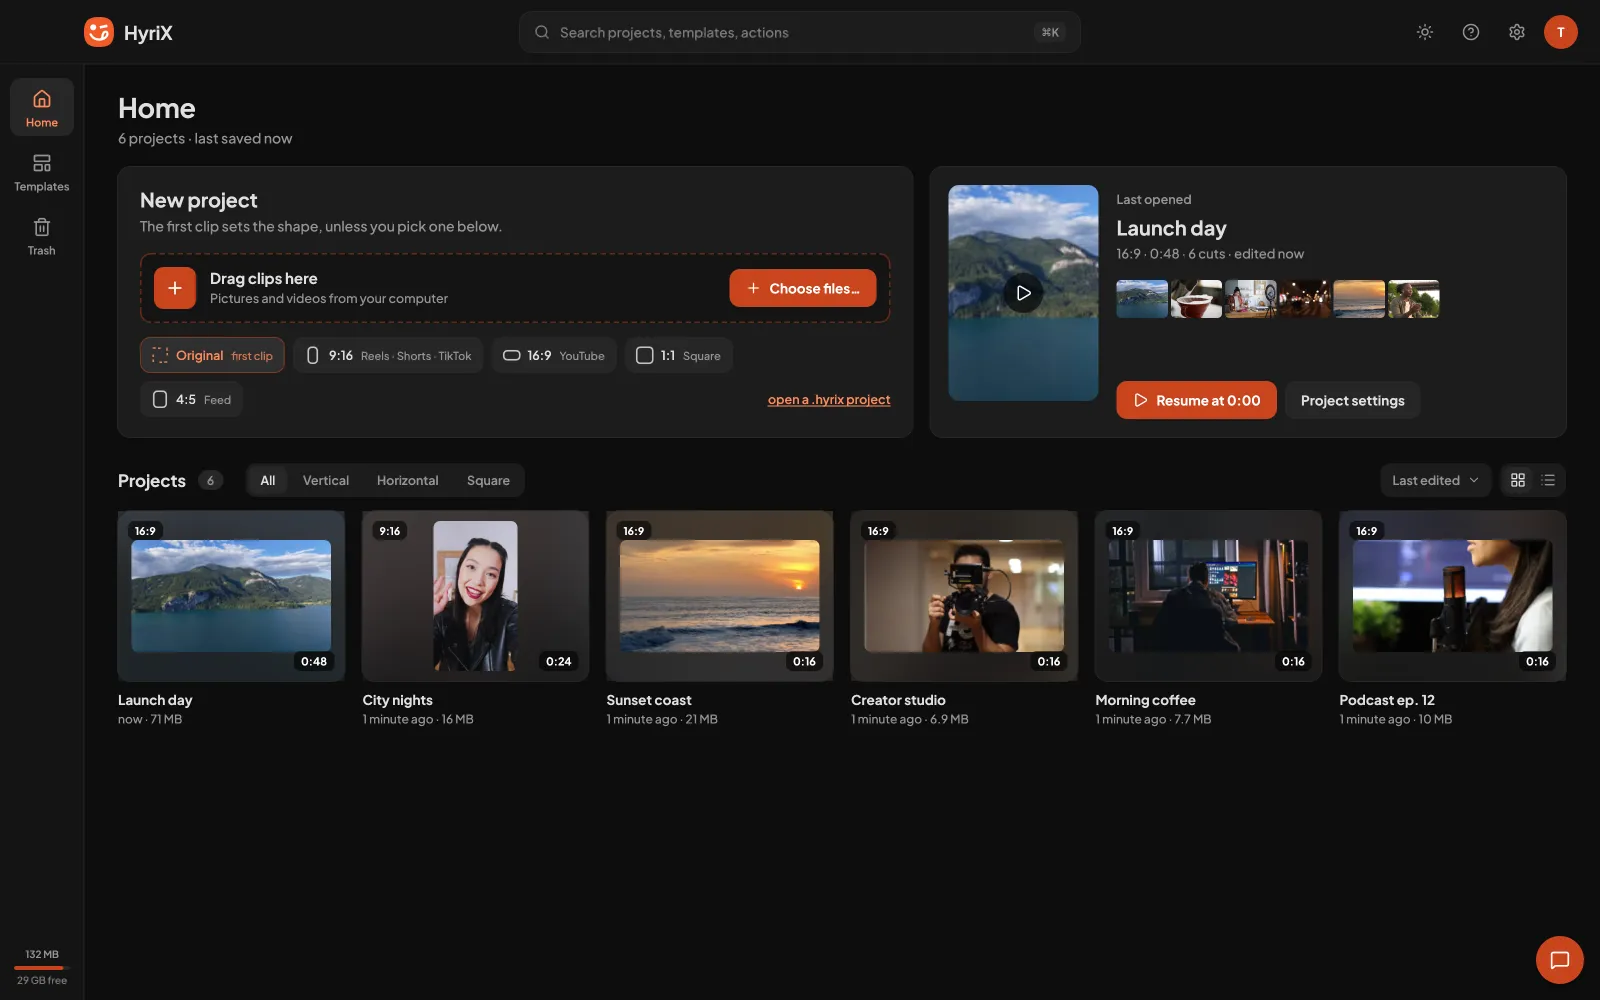Click the 132 MB storage usage bar
Image resolution: width=1600 pixels, height=1000 pixels.
(x=42, y=967)
